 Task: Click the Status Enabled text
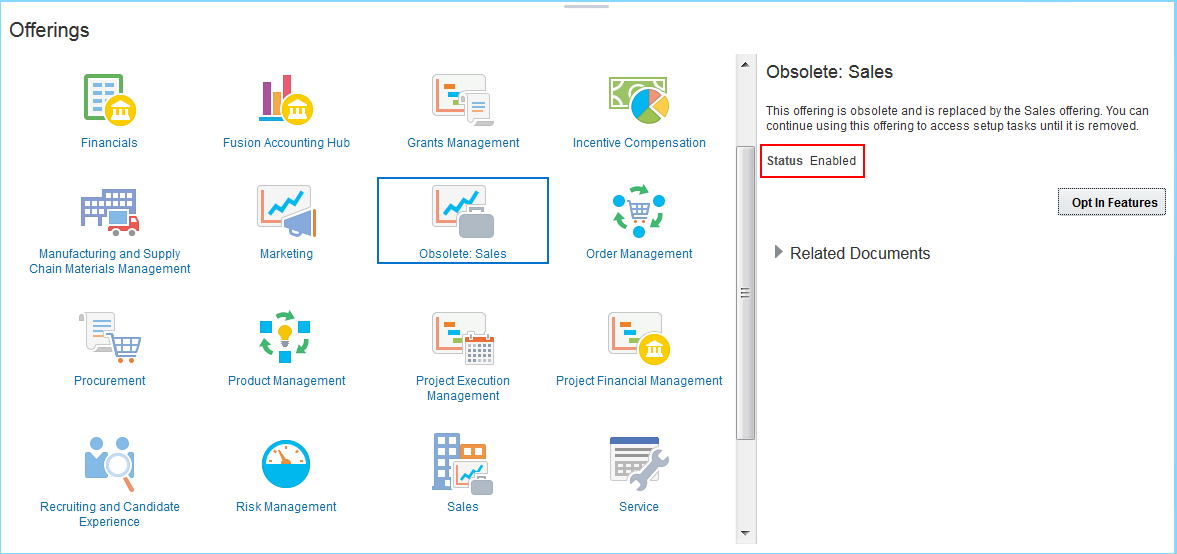pyautogui.click(x=811, y=161)
